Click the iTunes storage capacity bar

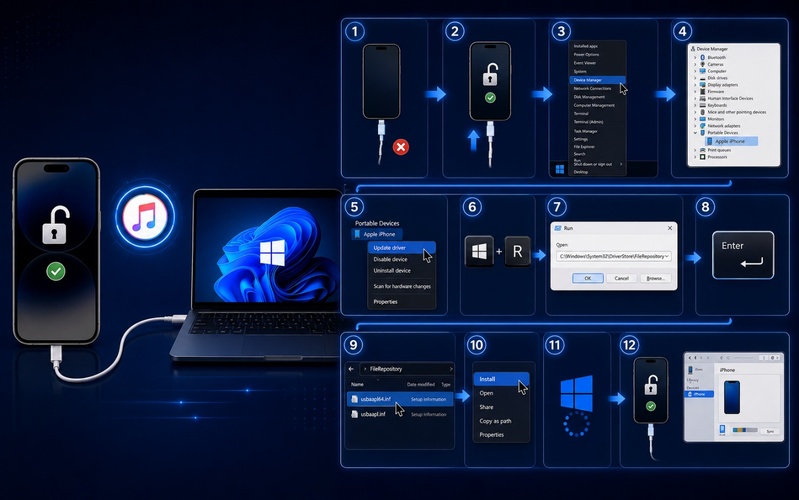coord(745,430)
